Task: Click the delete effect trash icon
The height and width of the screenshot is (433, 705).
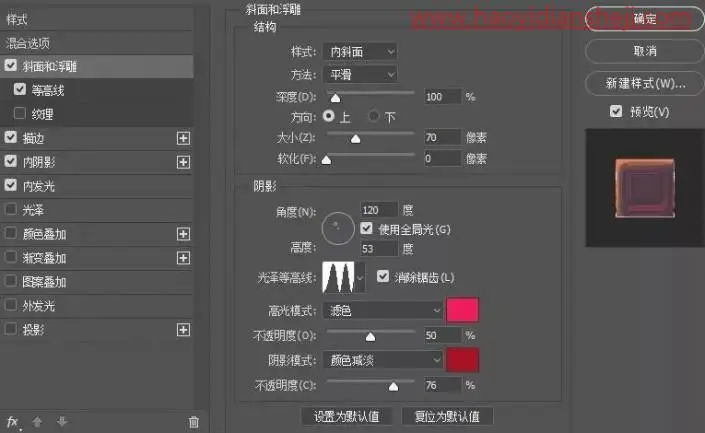Action: (194, 422)
